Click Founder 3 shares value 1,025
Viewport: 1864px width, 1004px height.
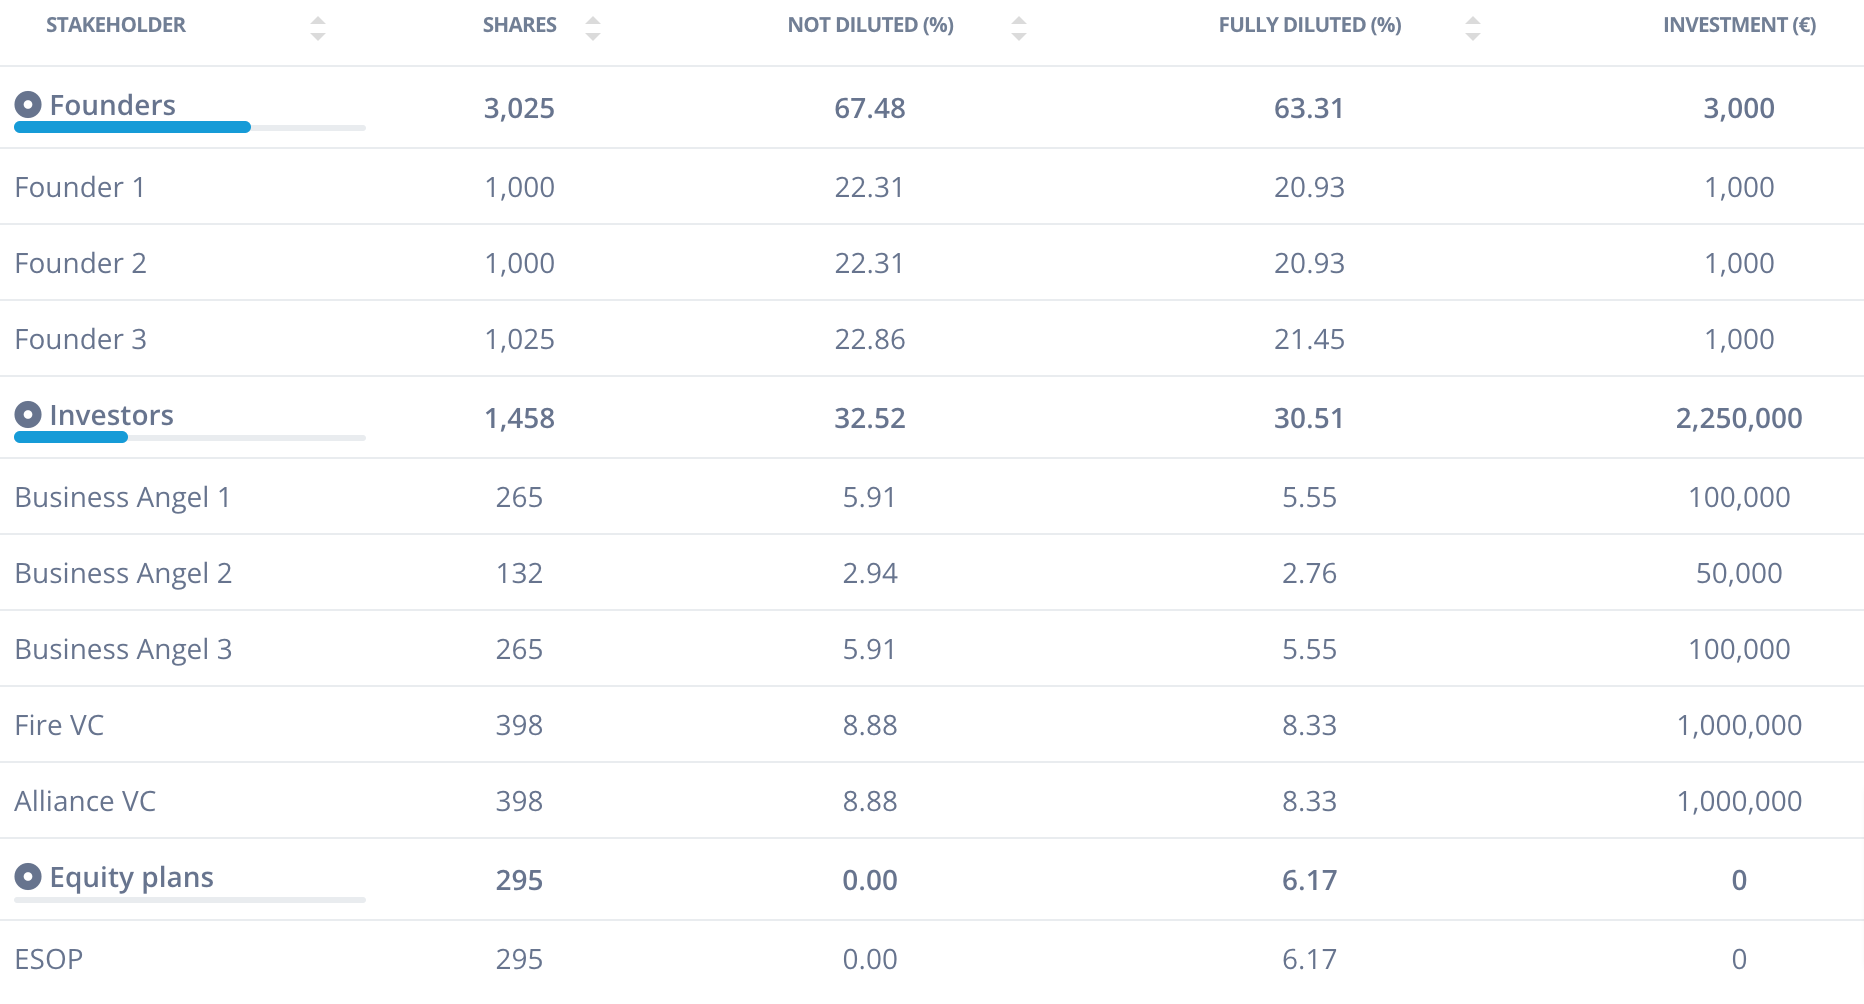tap(520, 339)
